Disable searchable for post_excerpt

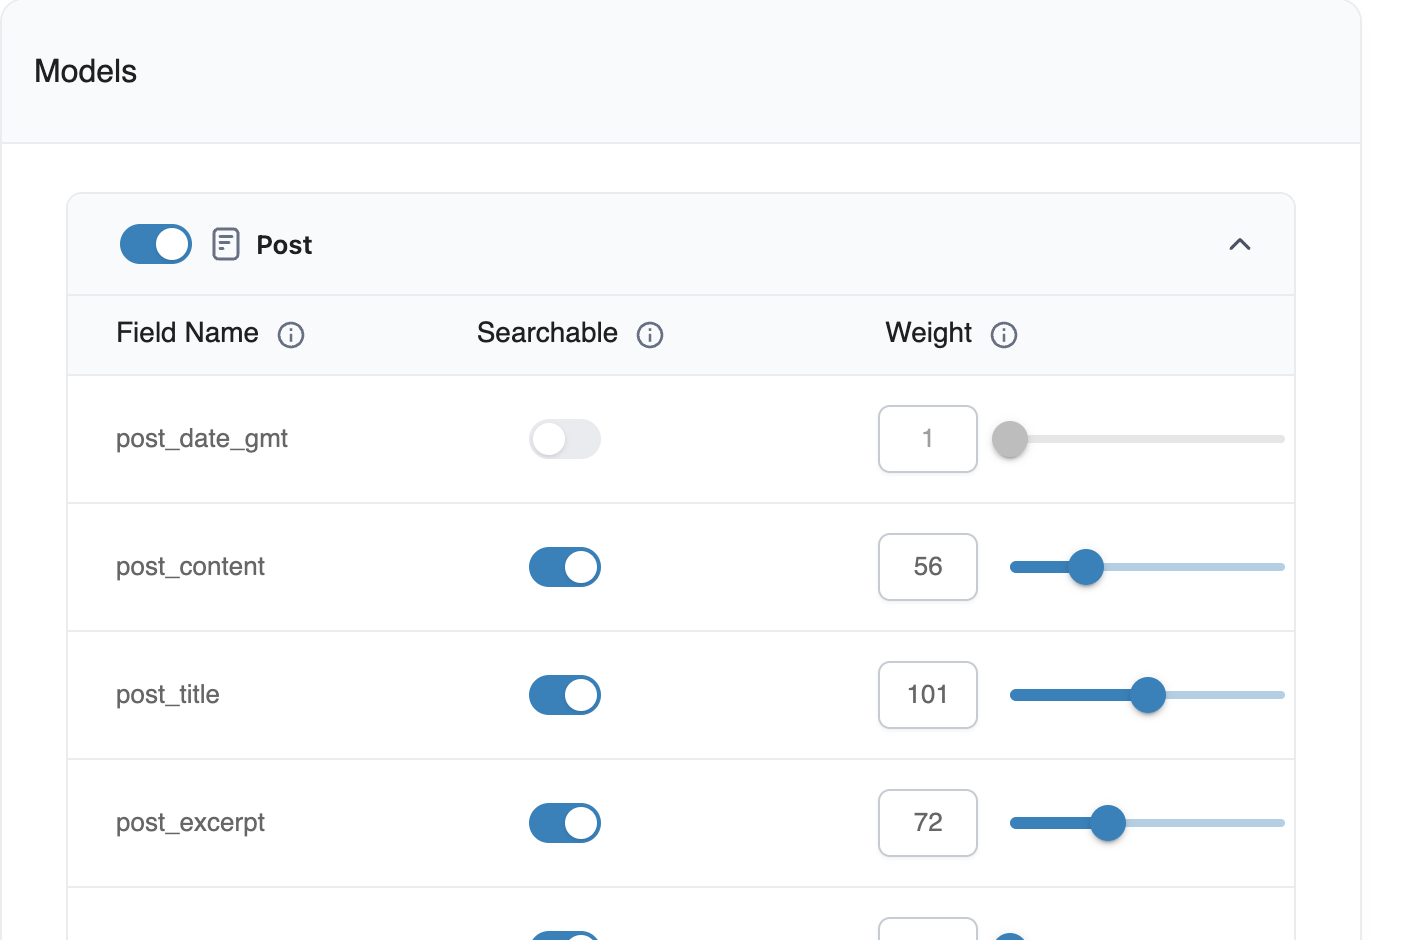coord(565,823)
